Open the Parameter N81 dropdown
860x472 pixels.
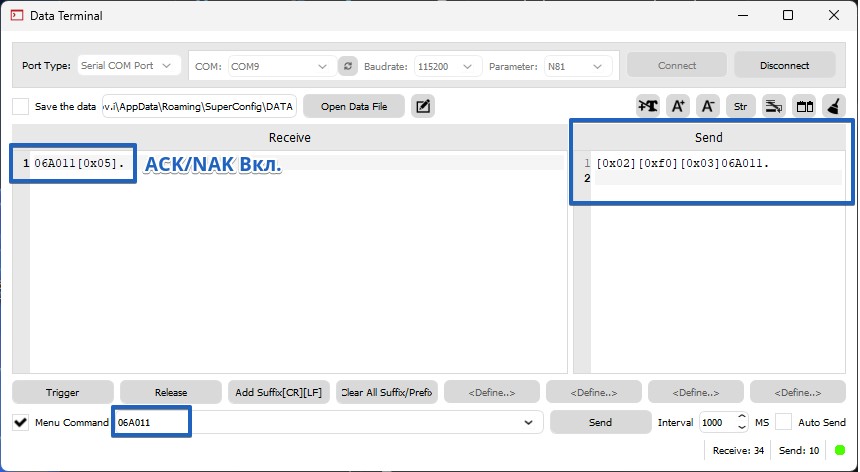[x=577, y=66]
